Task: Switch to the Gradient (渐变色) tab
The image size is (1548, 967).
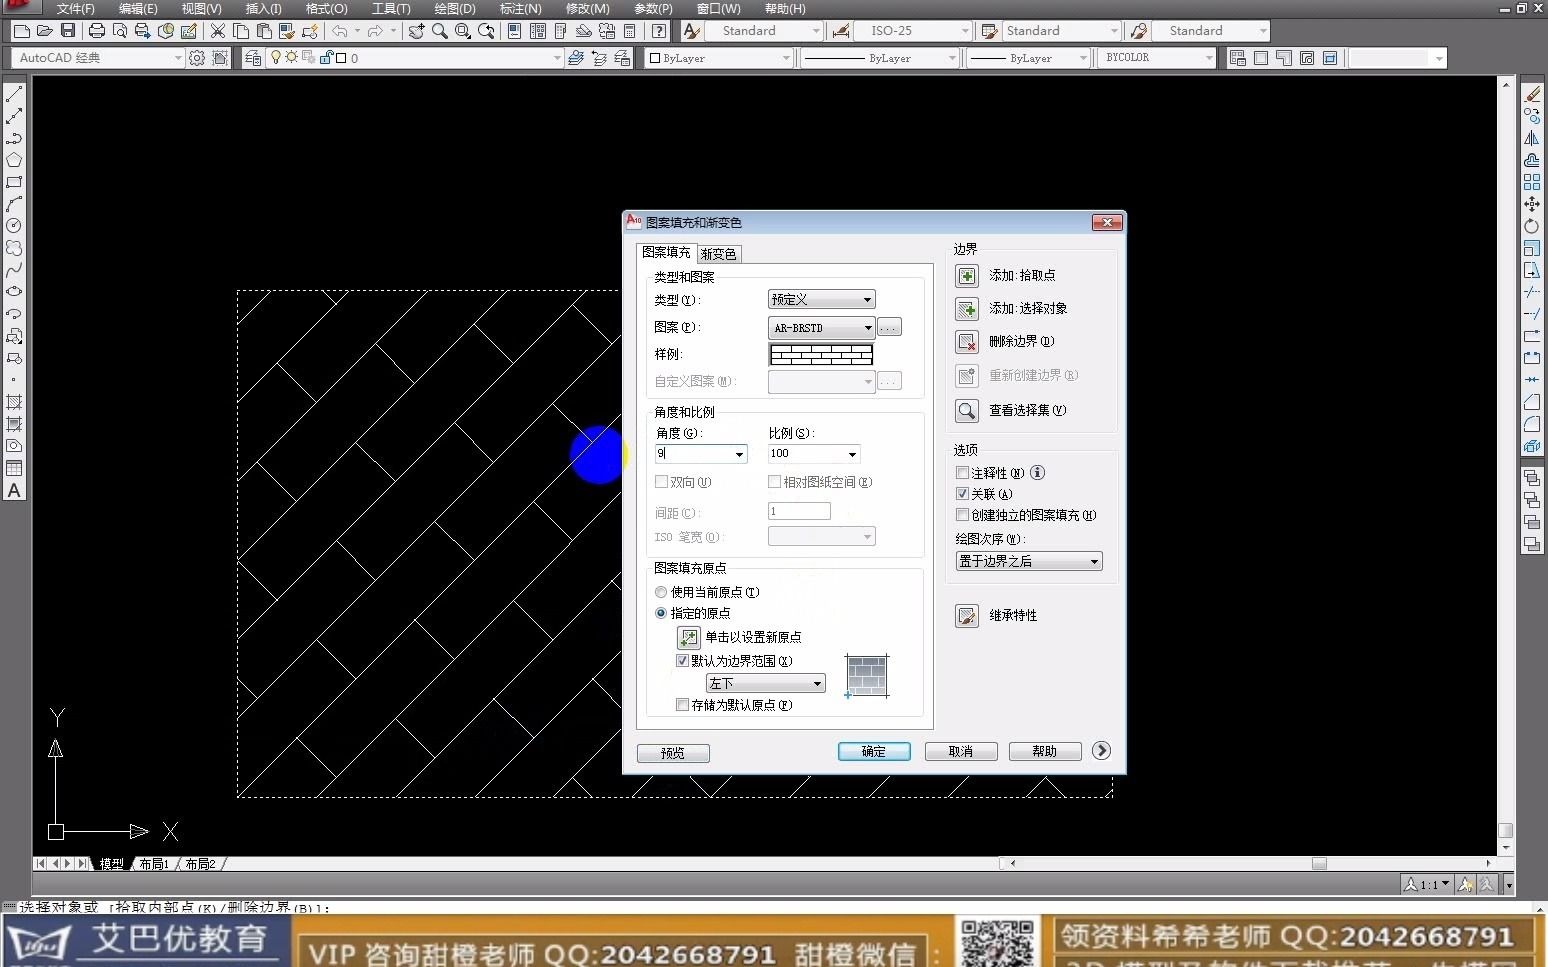Action: point(718,254)
